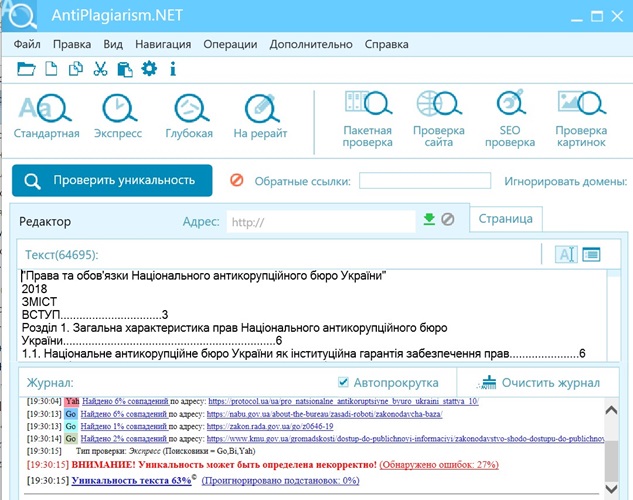
Task: Create a new blank document
Action: (51, 69)
